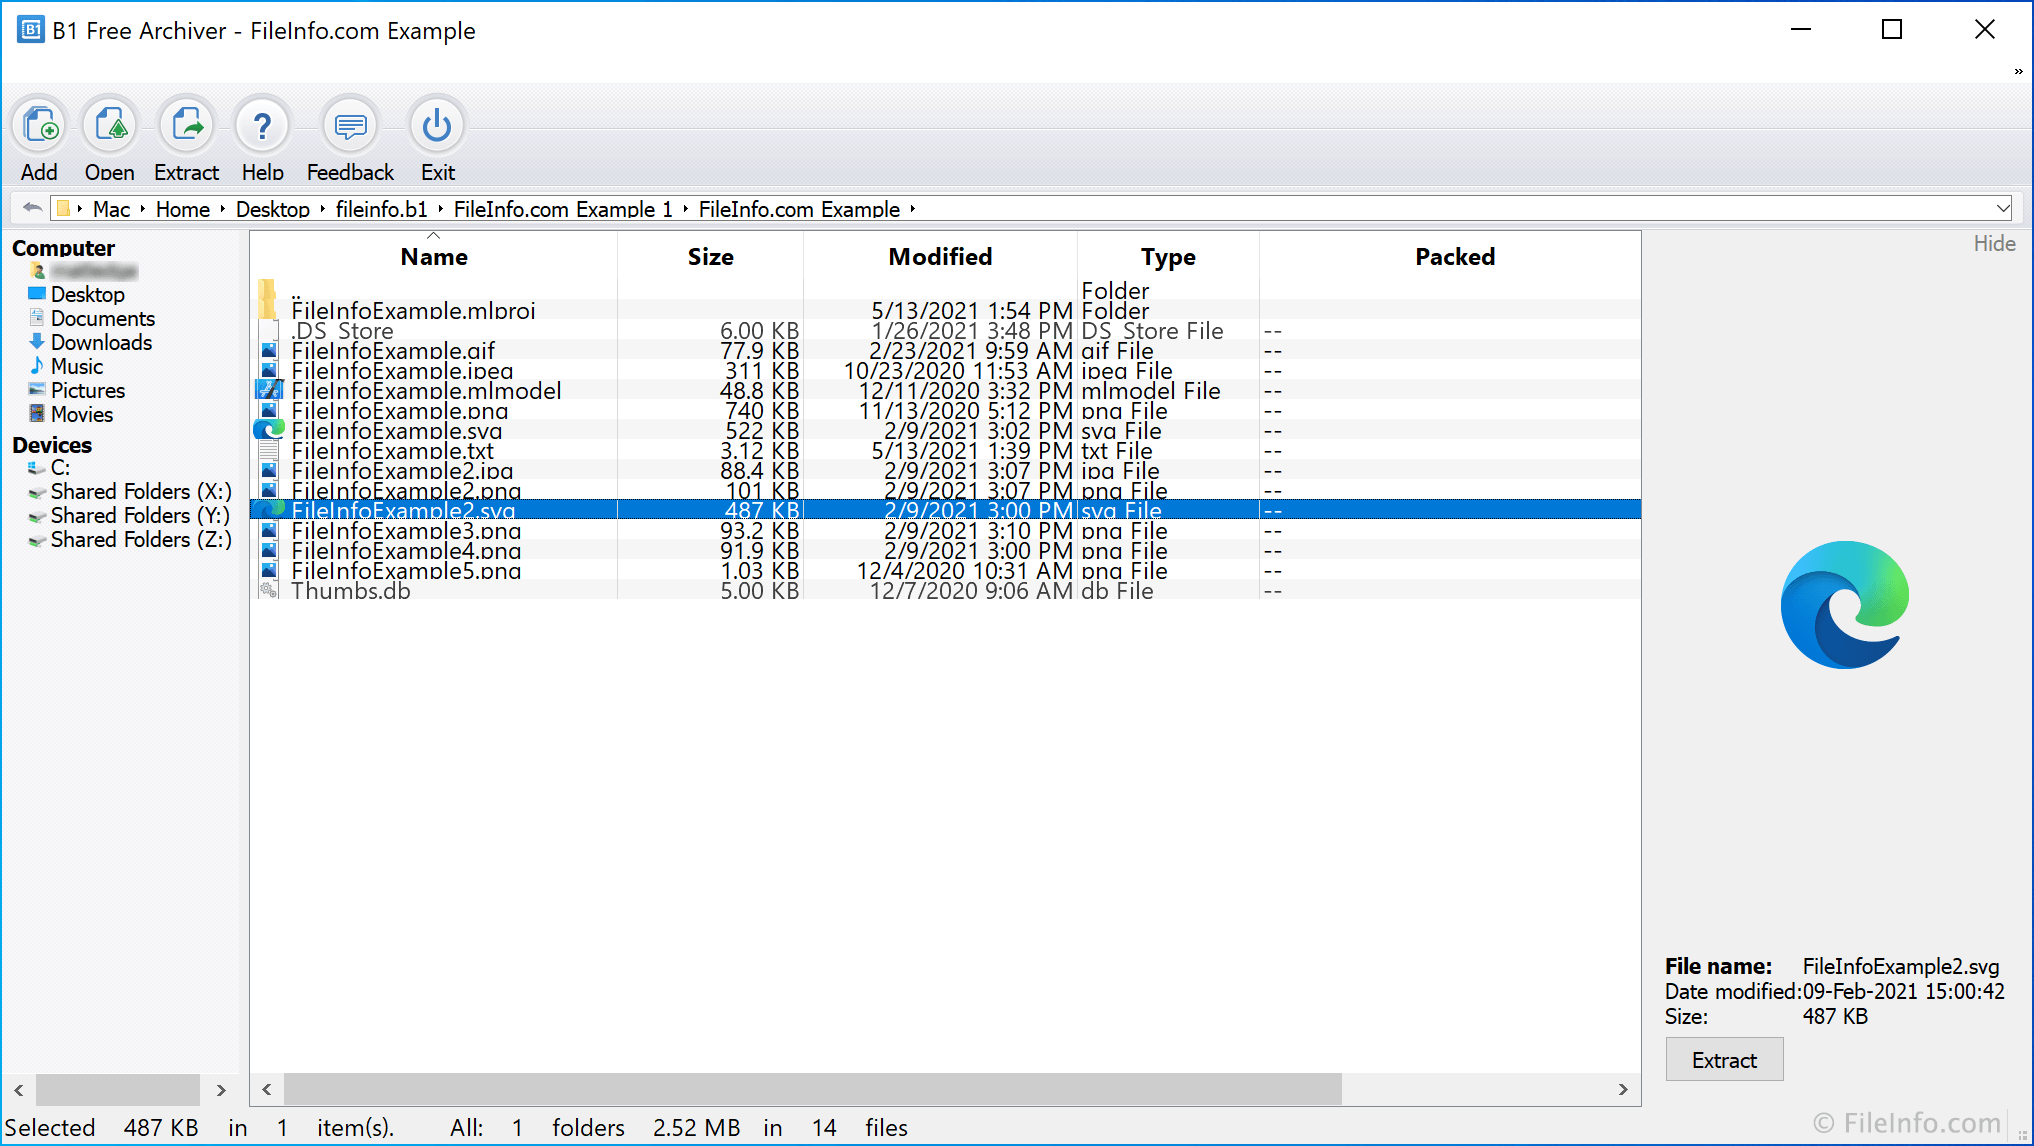The height and width of the screenshot is (1146, 2034).
Task: Open Downloads in the sidebar
Action: pyautogui.click(x=101, y=342)
